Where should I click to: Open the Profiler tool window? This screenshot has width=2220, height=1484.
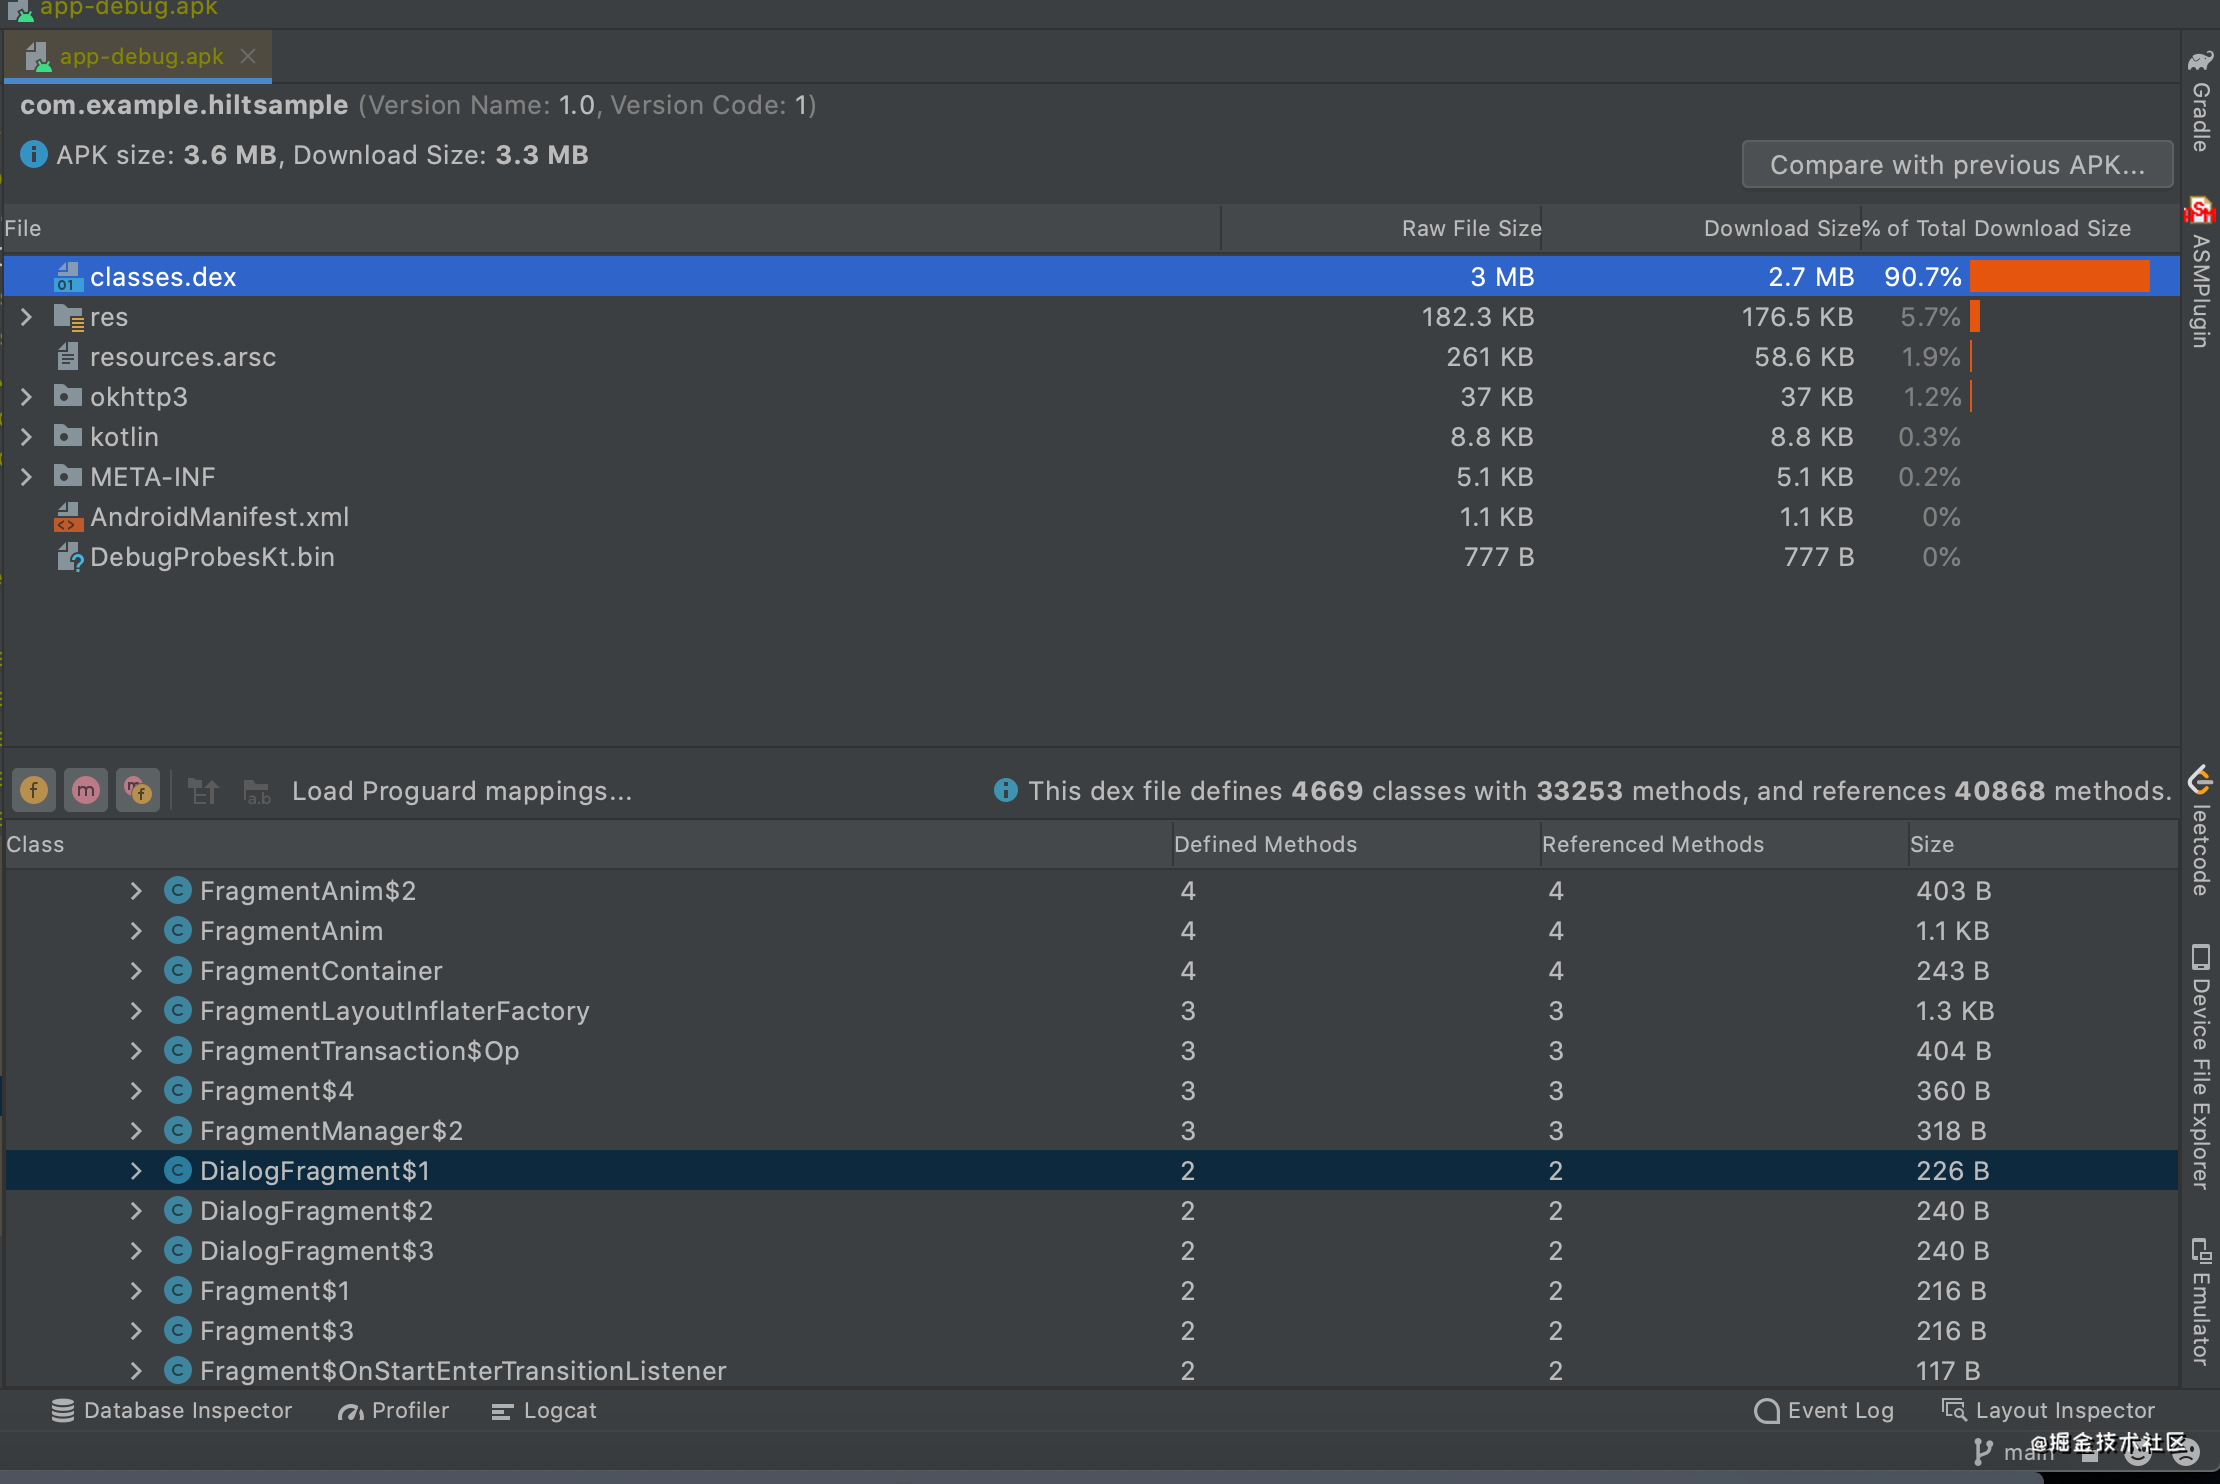pyautogui.click(x=394, y=1410)
